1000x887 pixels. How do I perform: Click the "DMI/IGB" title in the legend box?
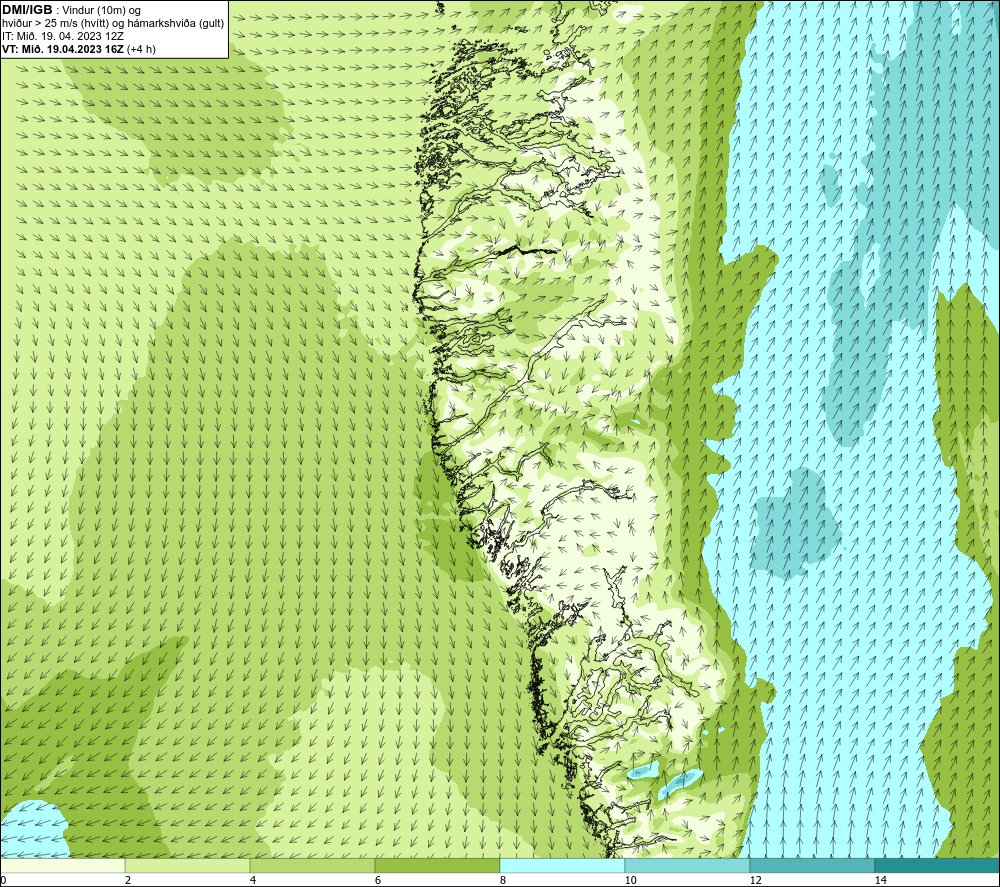(27, 10)
